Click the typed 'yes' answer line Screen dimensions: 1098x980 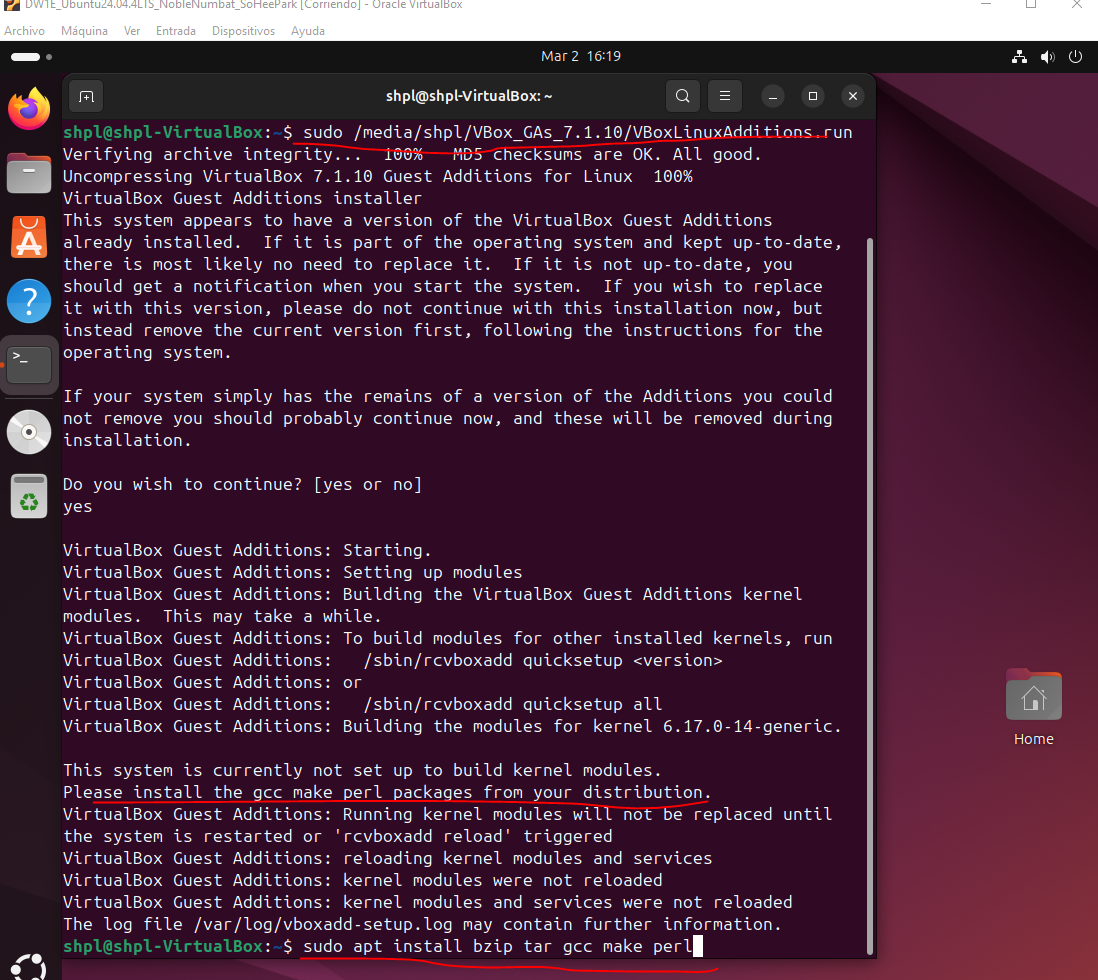tap(77, 506)
